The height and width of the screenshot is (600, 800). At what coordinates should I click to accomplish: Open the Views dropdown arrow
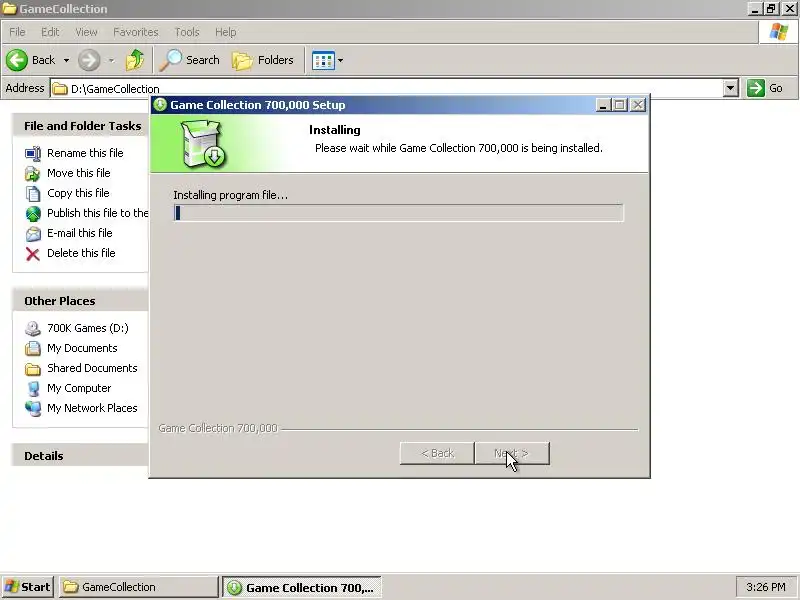tap(340, 61)
